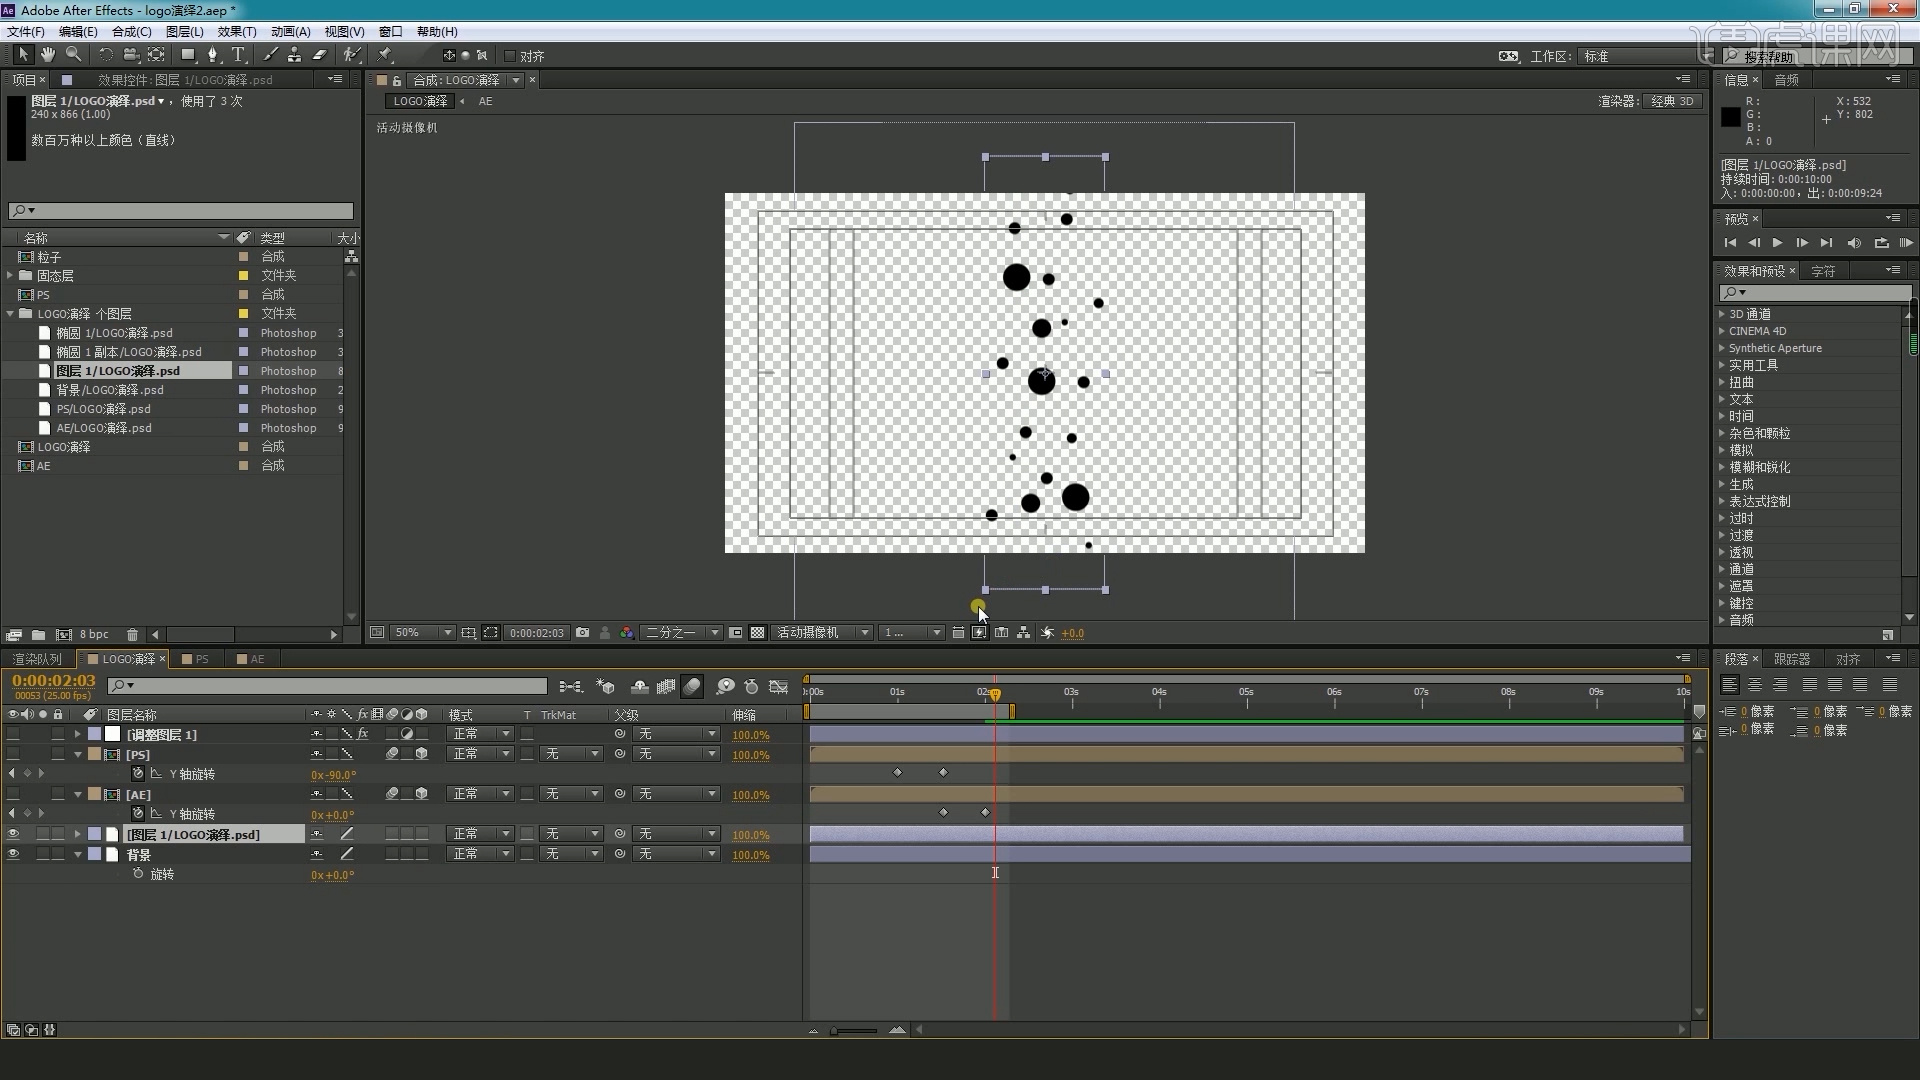Image resolution: width=1920 pixels, height=1080 pixels.
Task: Toggle Y轴旋转 stopwatch of PS layer
Action: coord(138,774)
